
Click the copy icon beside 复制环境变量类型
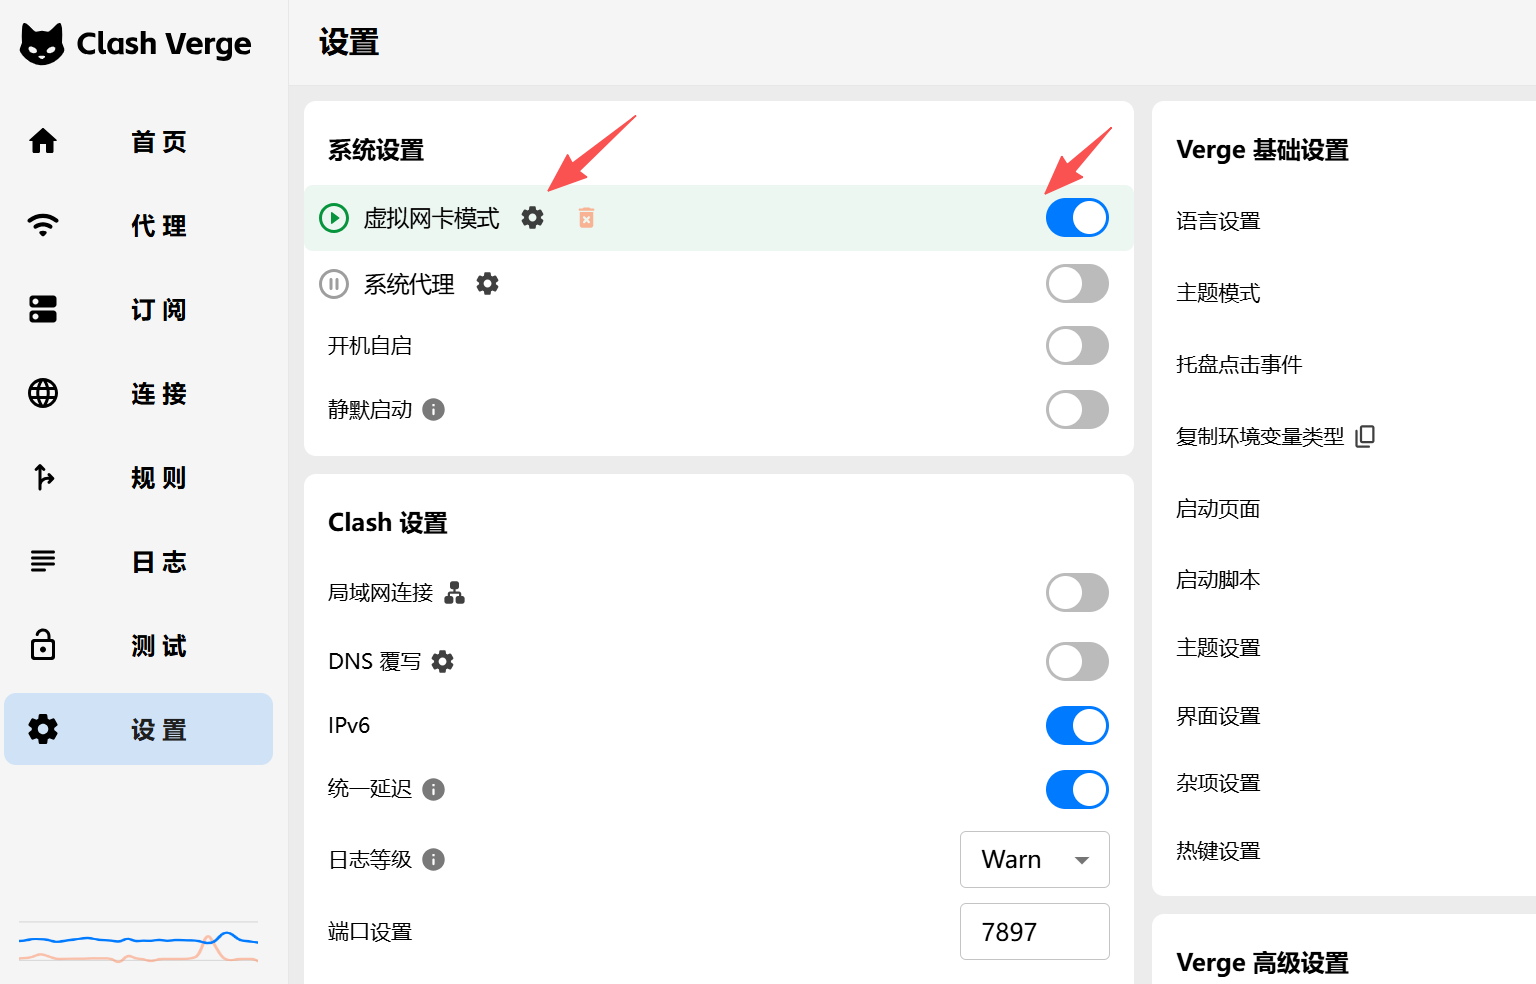coord(1365,437)
